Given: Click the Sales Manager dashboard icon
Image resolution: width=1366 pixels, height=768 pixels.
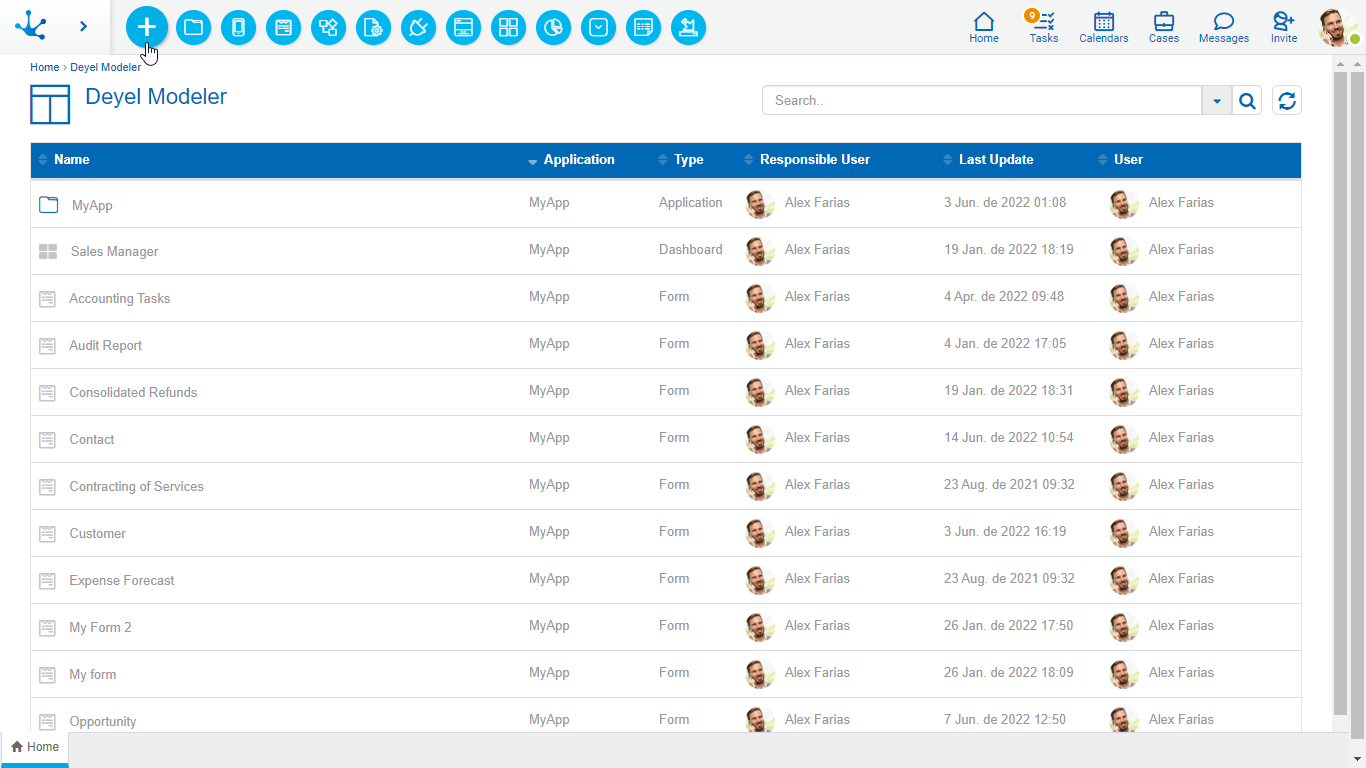Looking at the screenshot, I should pyautogui.click(x=47, y=252).
